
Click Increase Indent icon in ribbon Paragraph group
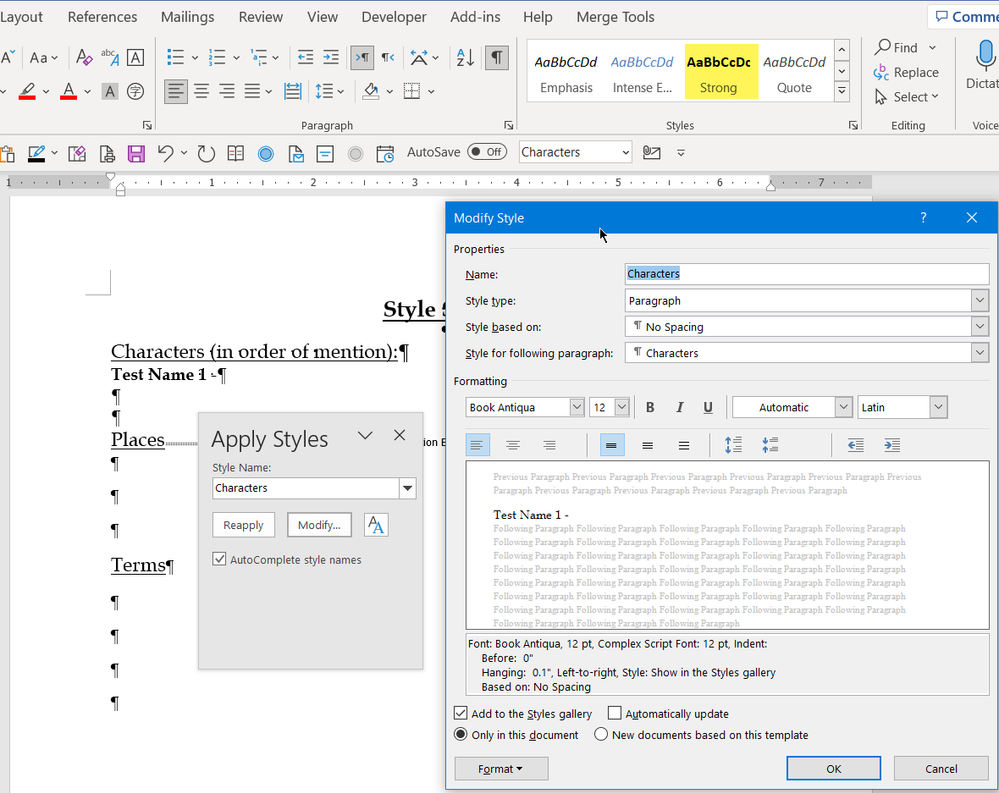click(x=331, y=57)
